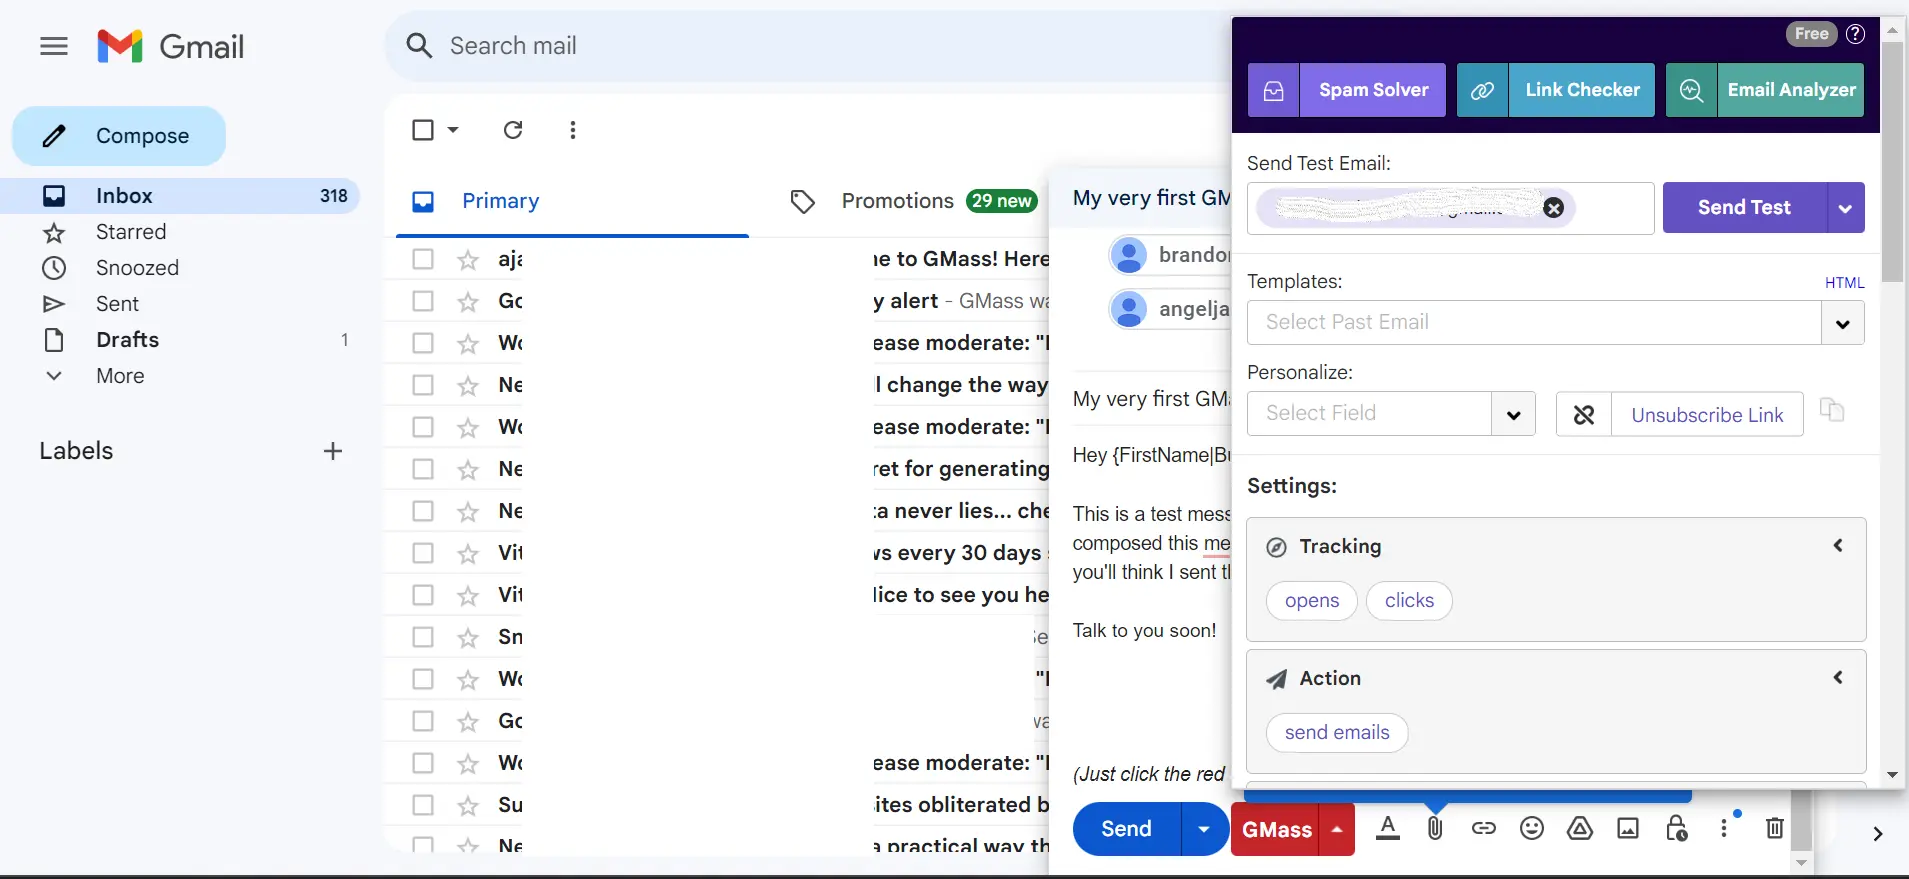Select the 'aja' email checkbox
Viewport: 1909px width, 879px height.
(423, 259)
